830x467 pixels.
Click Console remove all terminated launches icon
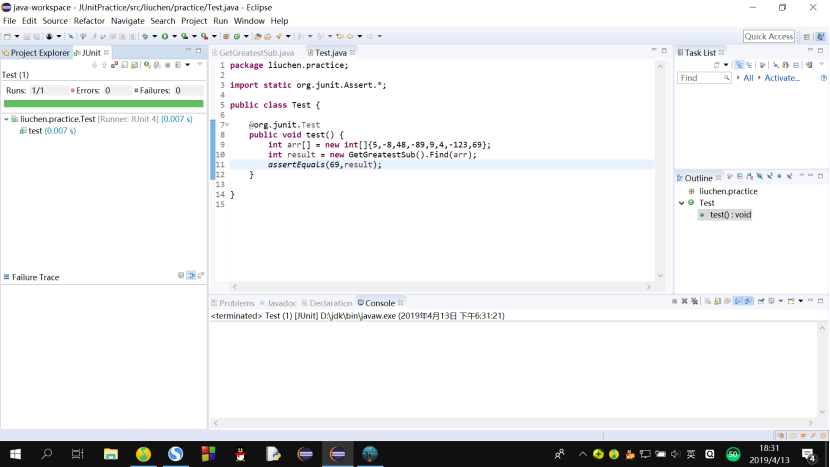(x=694, y=301)
